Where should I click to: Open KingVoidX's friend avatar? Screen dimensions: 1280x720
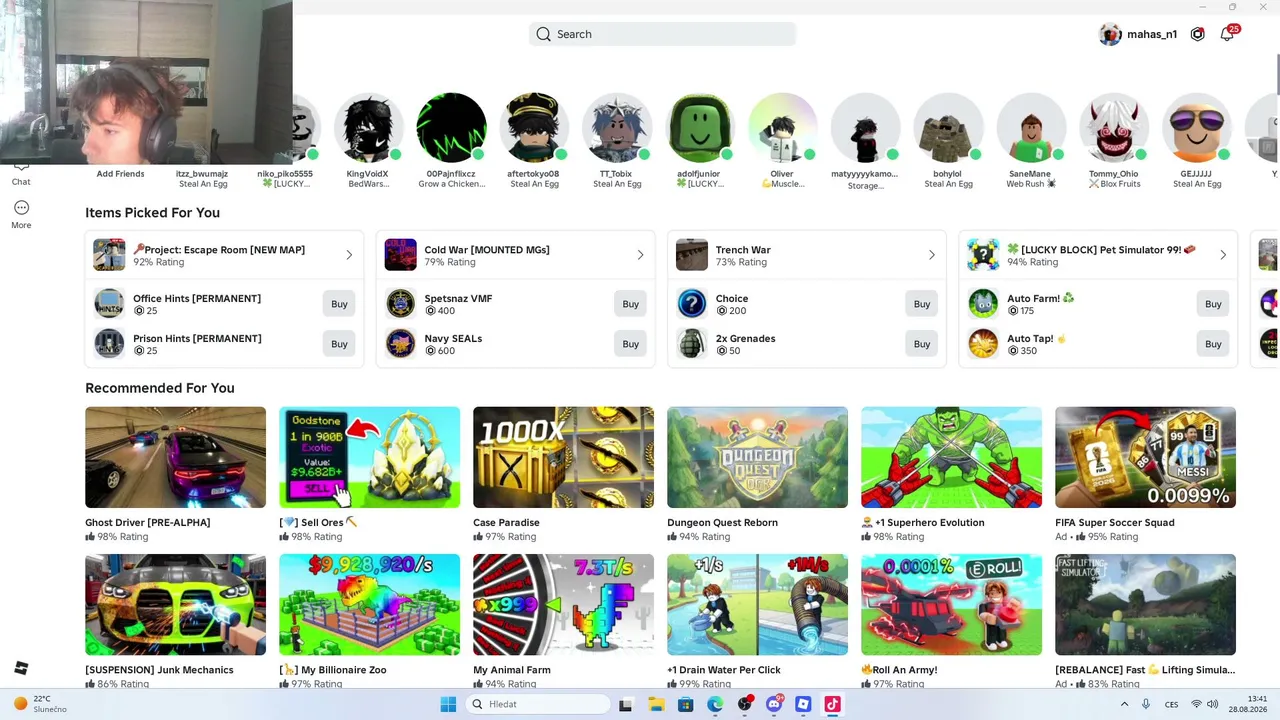(x=368, y=128)
